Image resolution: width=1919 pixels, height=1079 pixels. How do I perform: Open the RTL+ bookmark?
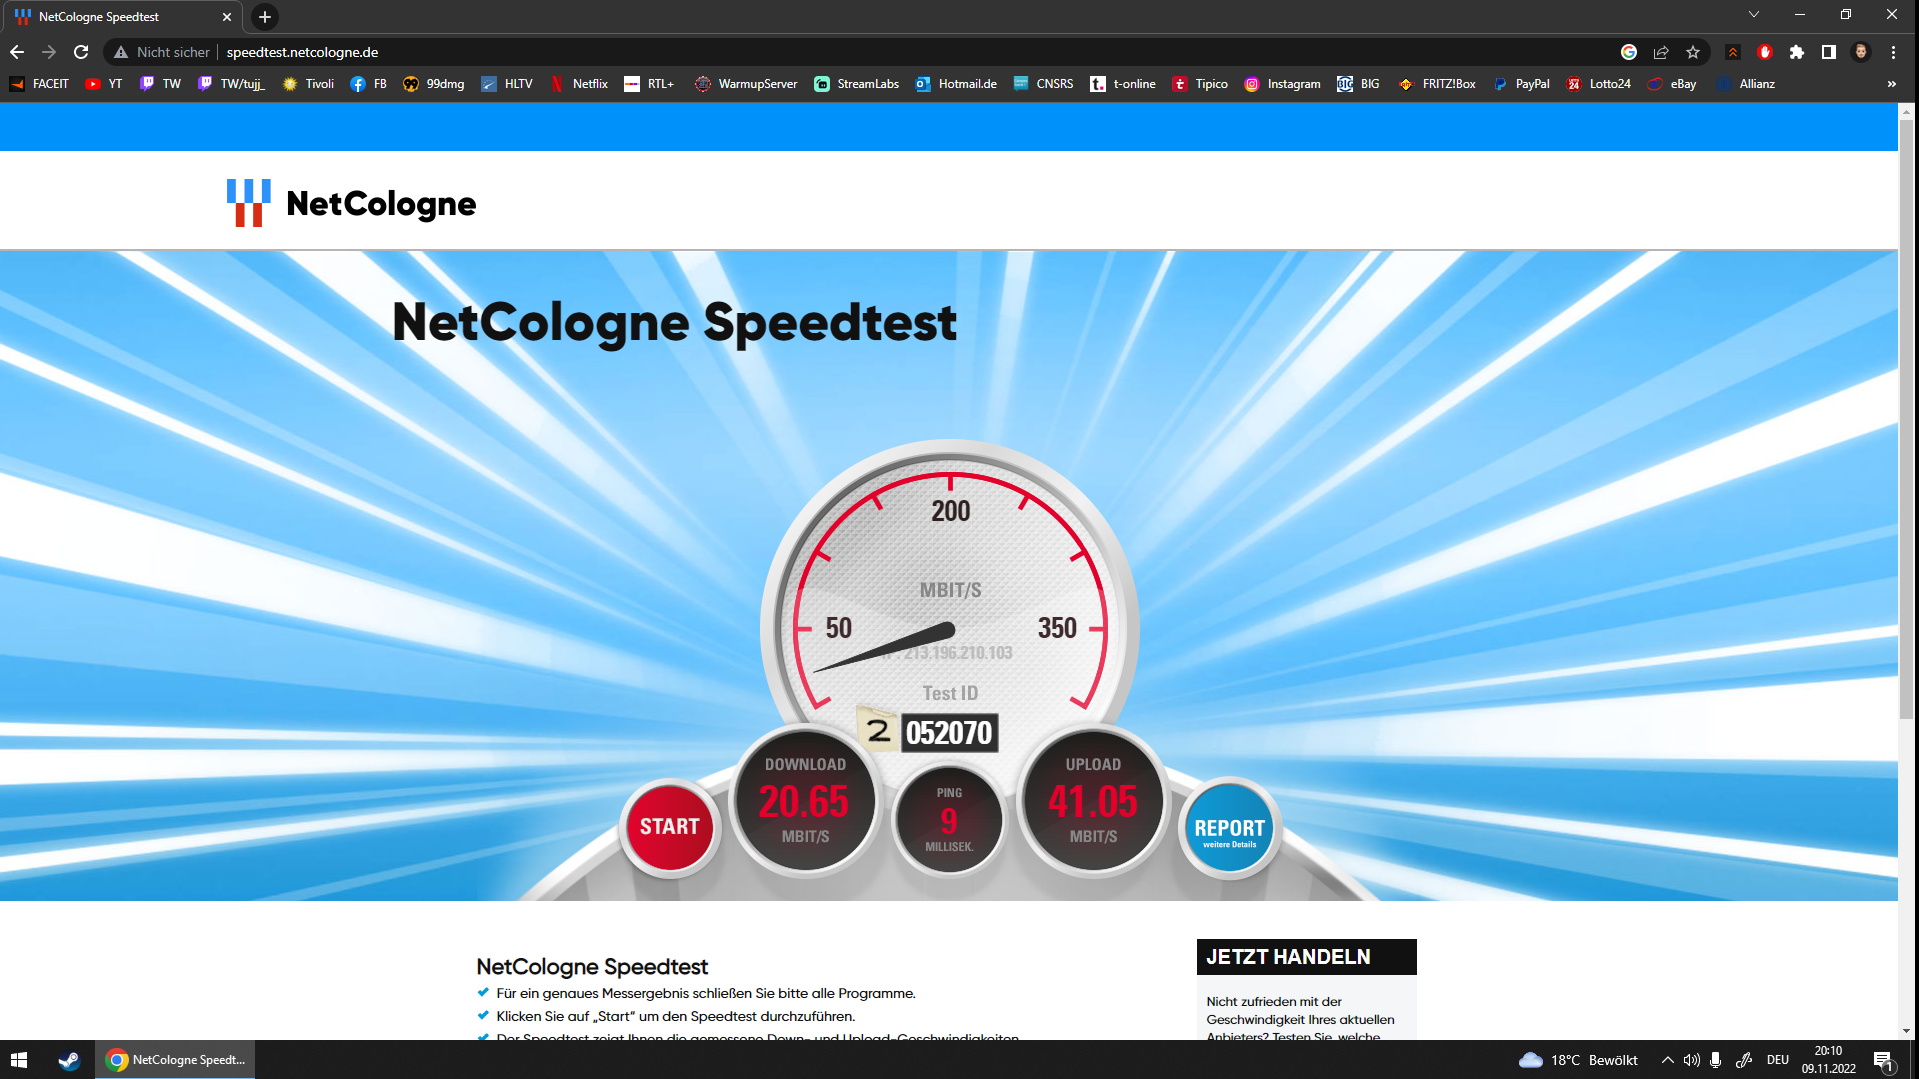[x=649, y=84]
